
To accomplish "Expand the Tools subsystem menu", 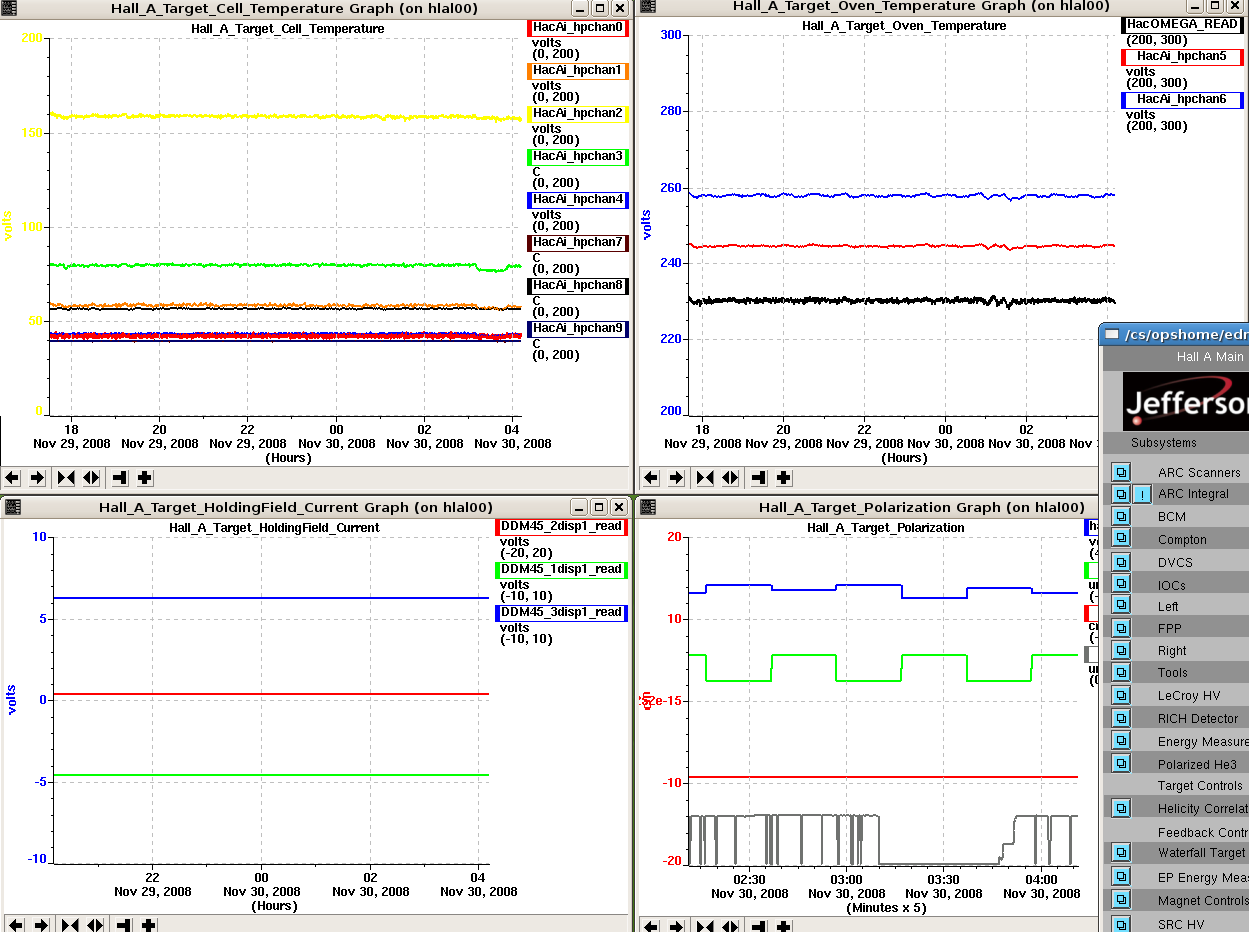I will click(1121, 673).
